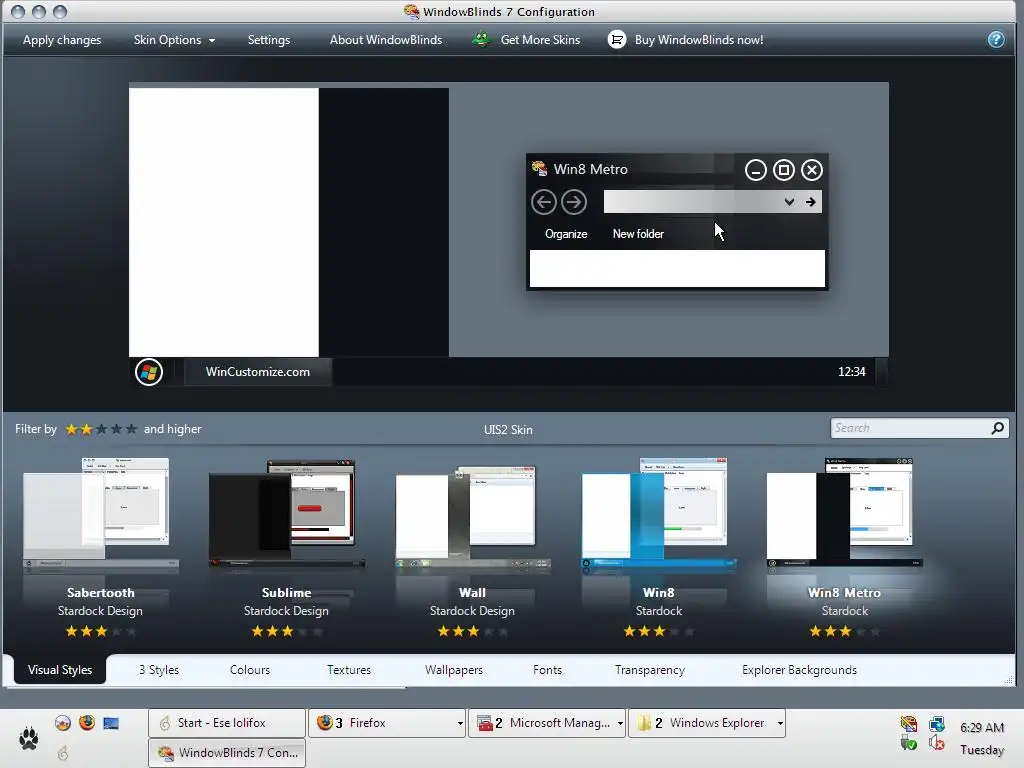Screen dimensions: 1024x768
Task: Open Firefox from the quick launch icons
Action: tap(87, 722)
